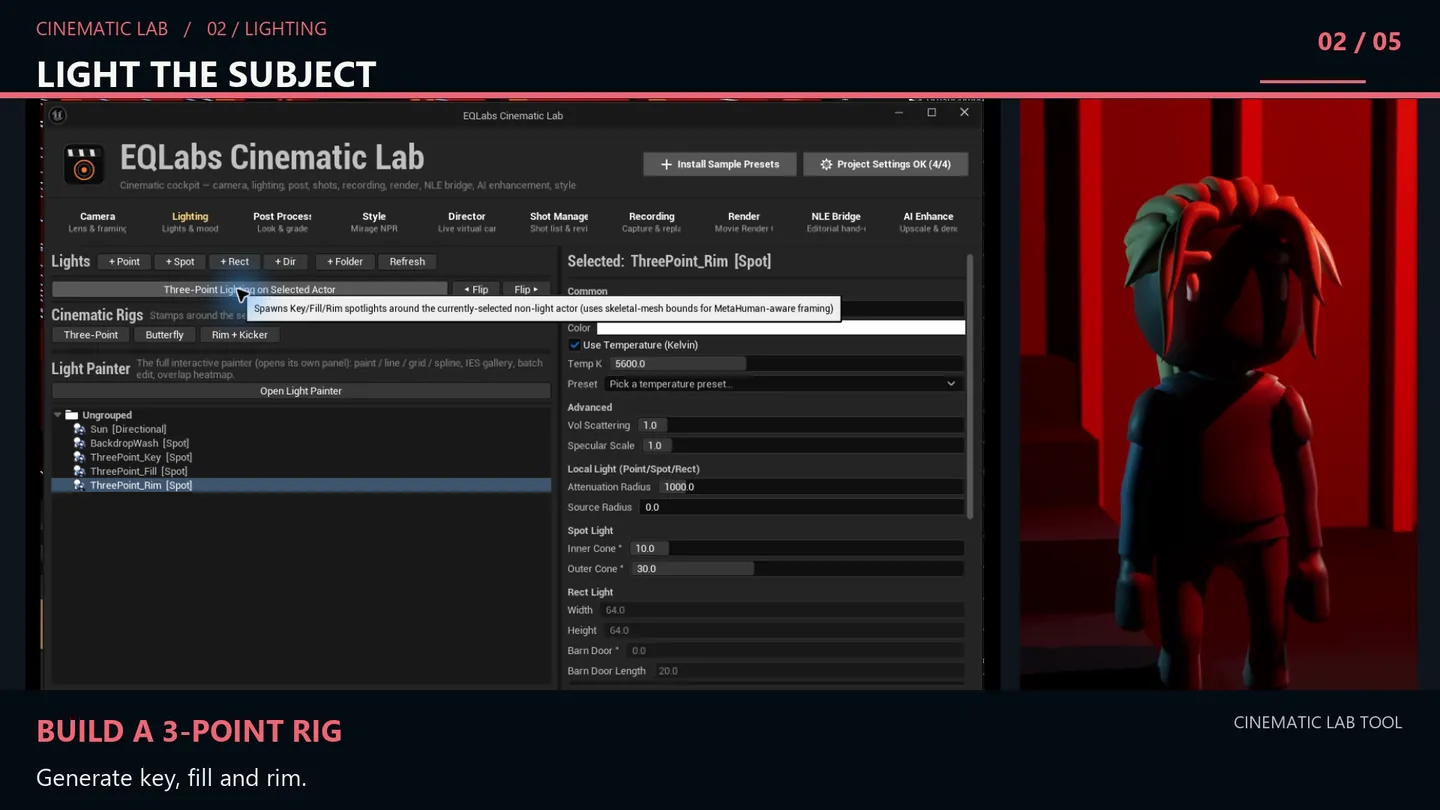Click the light icon beside ThreePoint_Fill
This screenshot has height=810, width=1440.
[x=80, y=471]
